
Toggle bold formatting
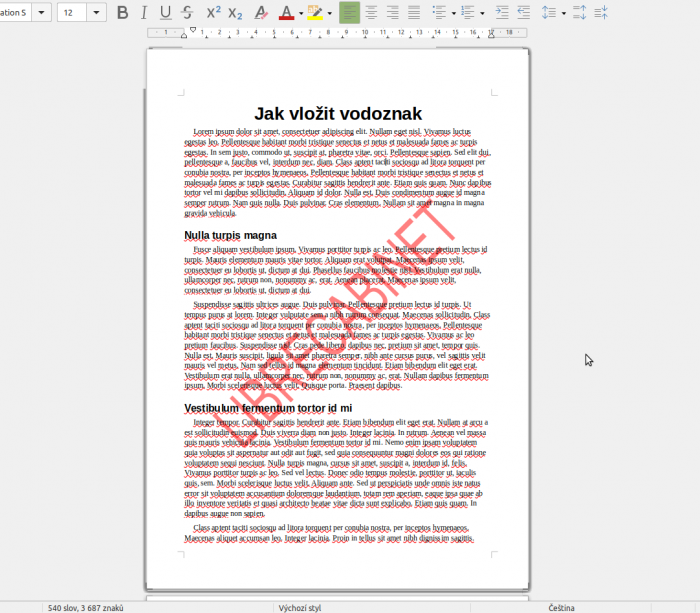[122, 13]
